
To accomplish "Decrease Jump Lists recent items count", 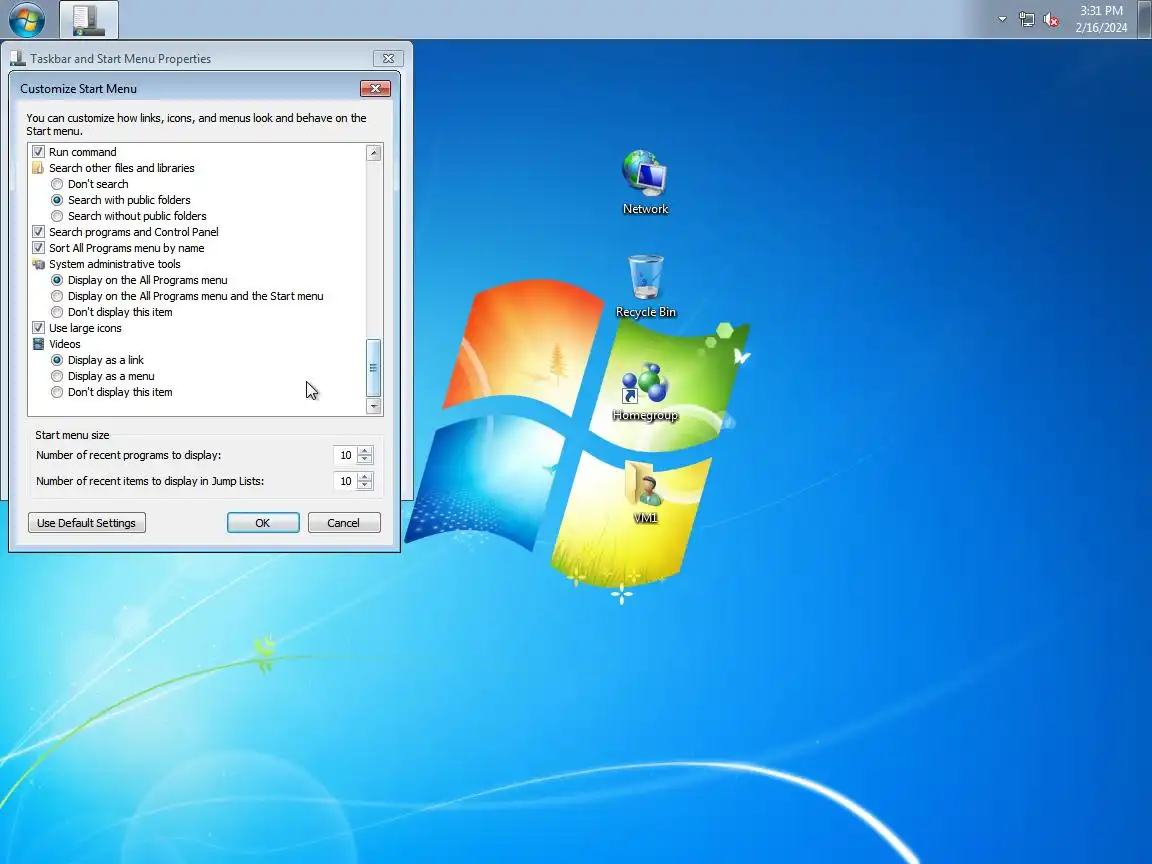I will click(x=364, y=486).
